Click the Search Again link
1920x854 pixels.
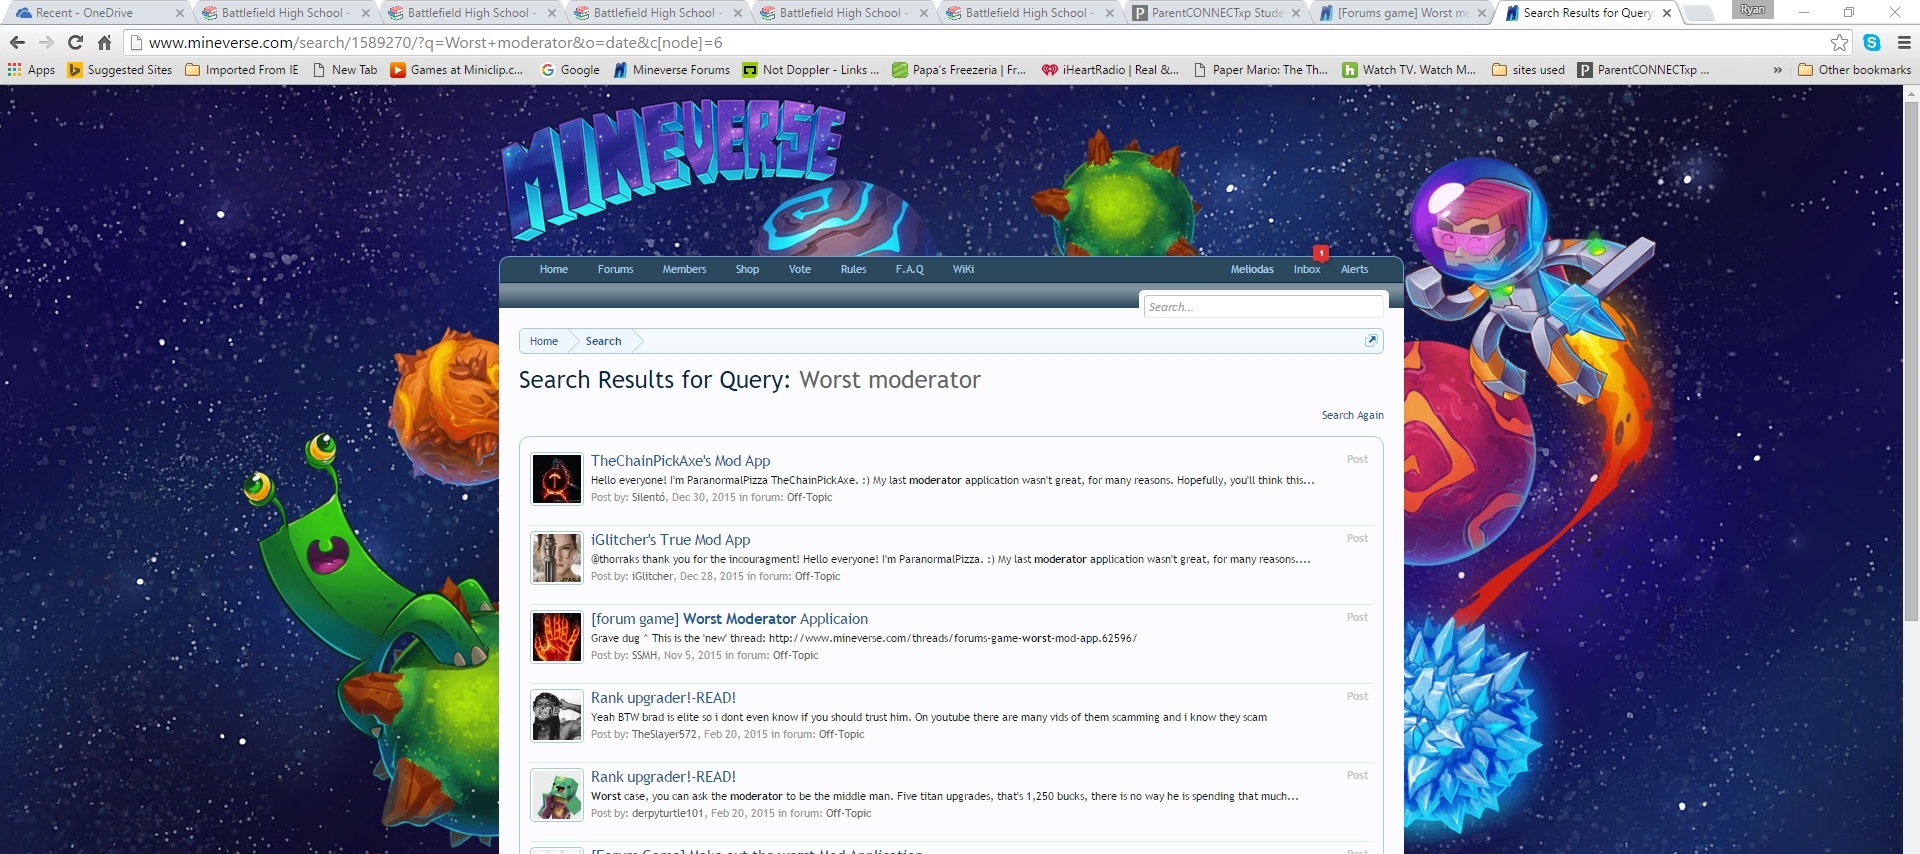click(x=1352, y=415)
